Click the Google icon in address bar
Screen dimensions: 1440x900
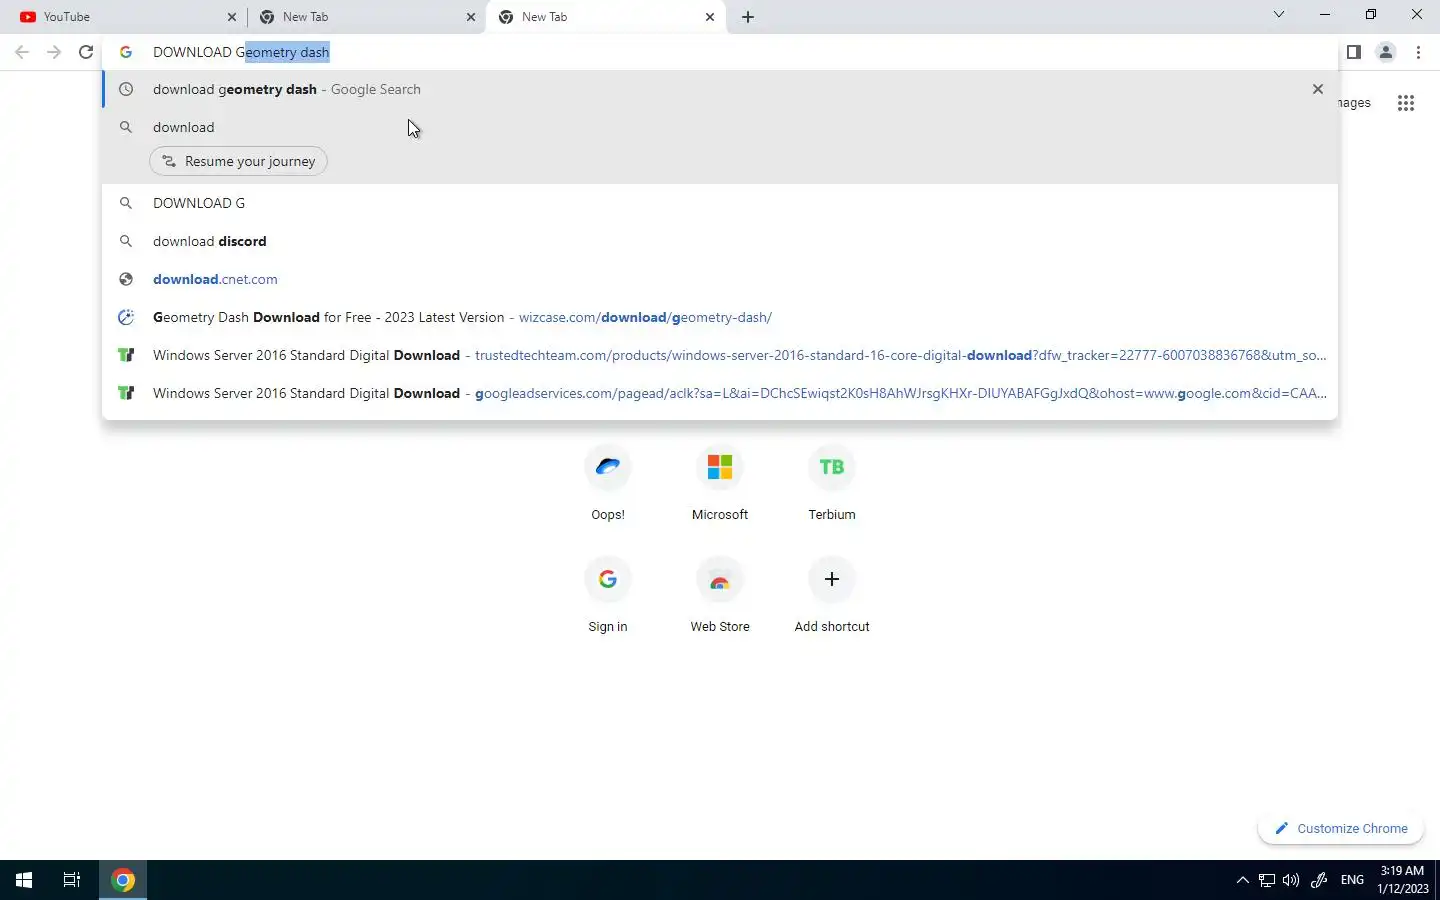pos(126,52)
